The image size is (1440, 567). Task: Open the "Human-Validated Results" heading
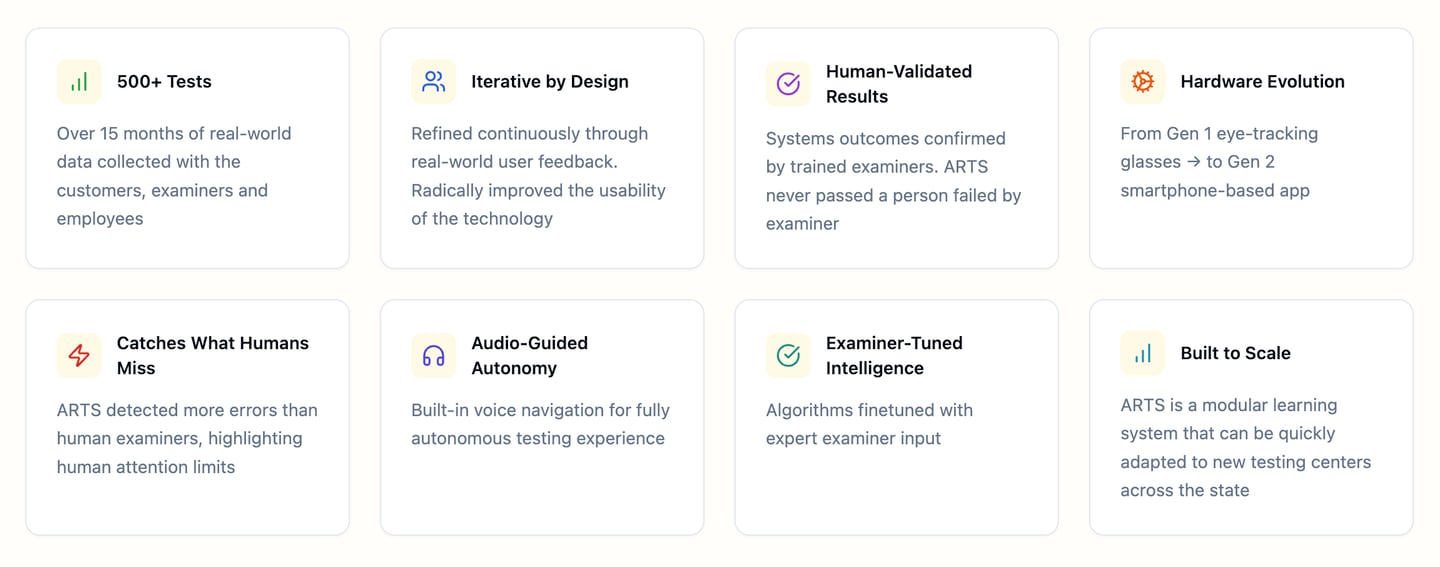(898, 84)
